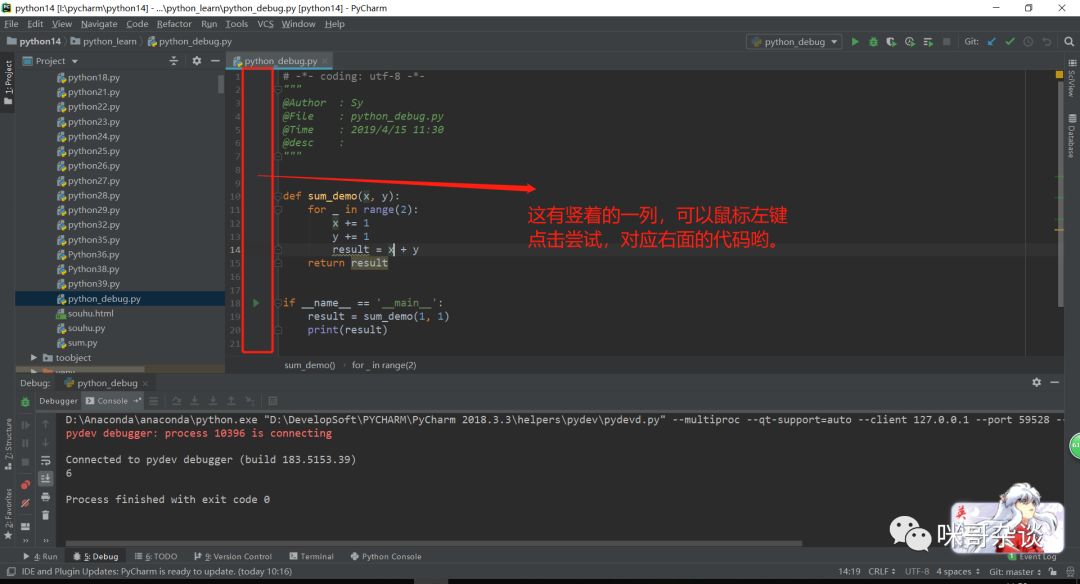Click the fold marker for def sum_demo
The image size is (1080, 584).
pos(278,196)
